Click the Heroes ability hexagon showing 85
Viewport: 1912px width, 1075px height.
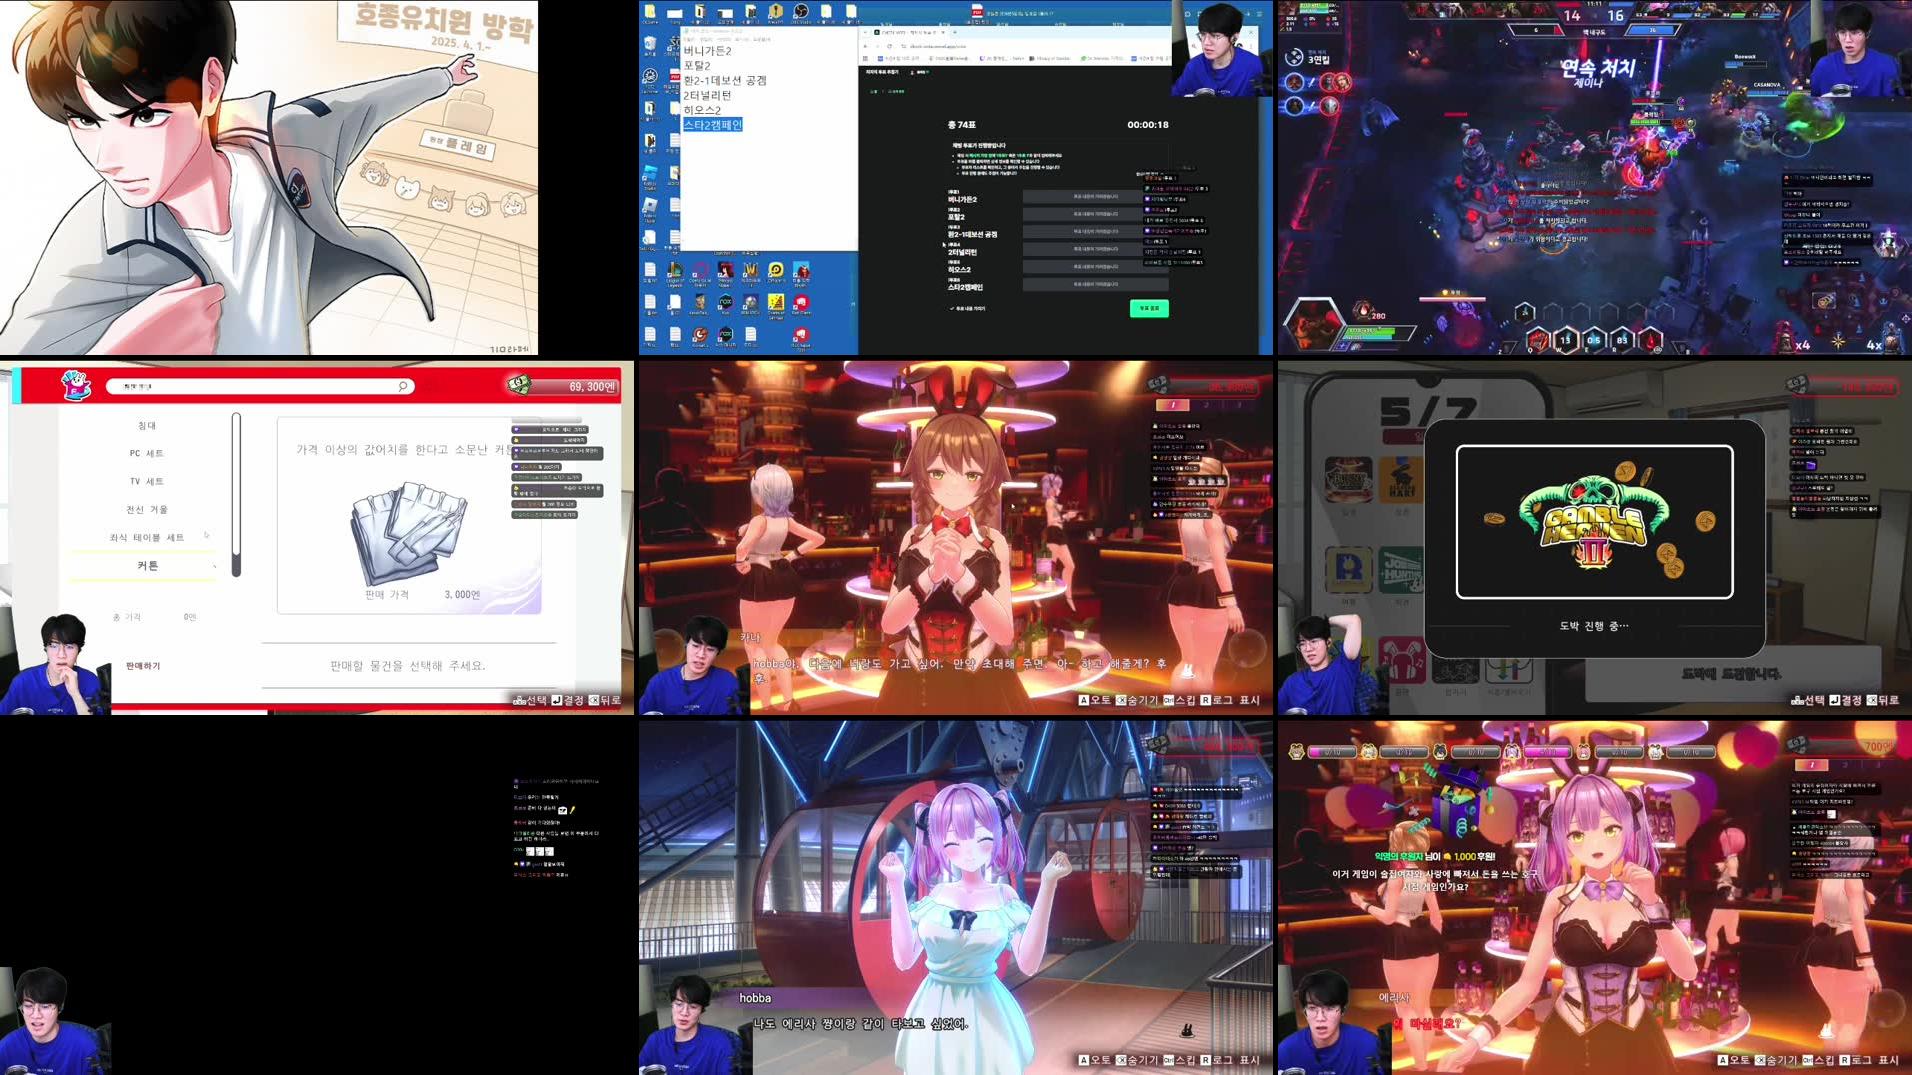pos(1622,340)
